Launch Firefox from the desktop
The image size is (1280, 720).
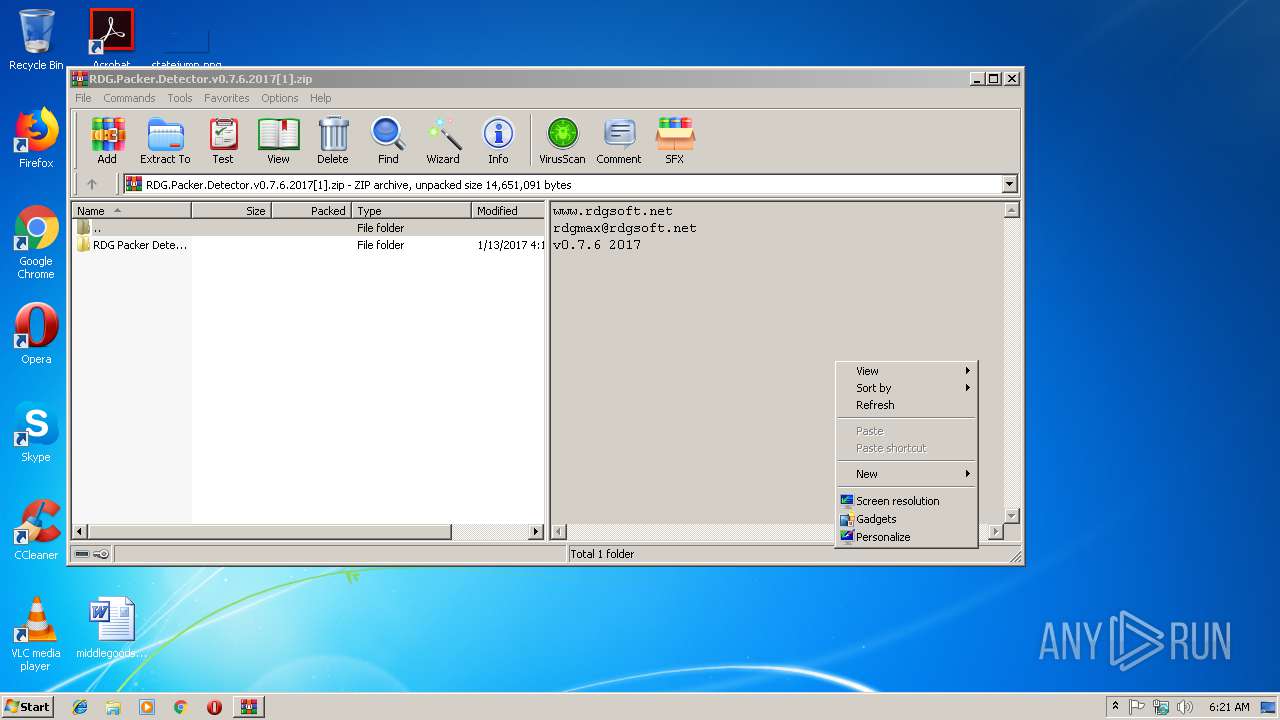36,138
